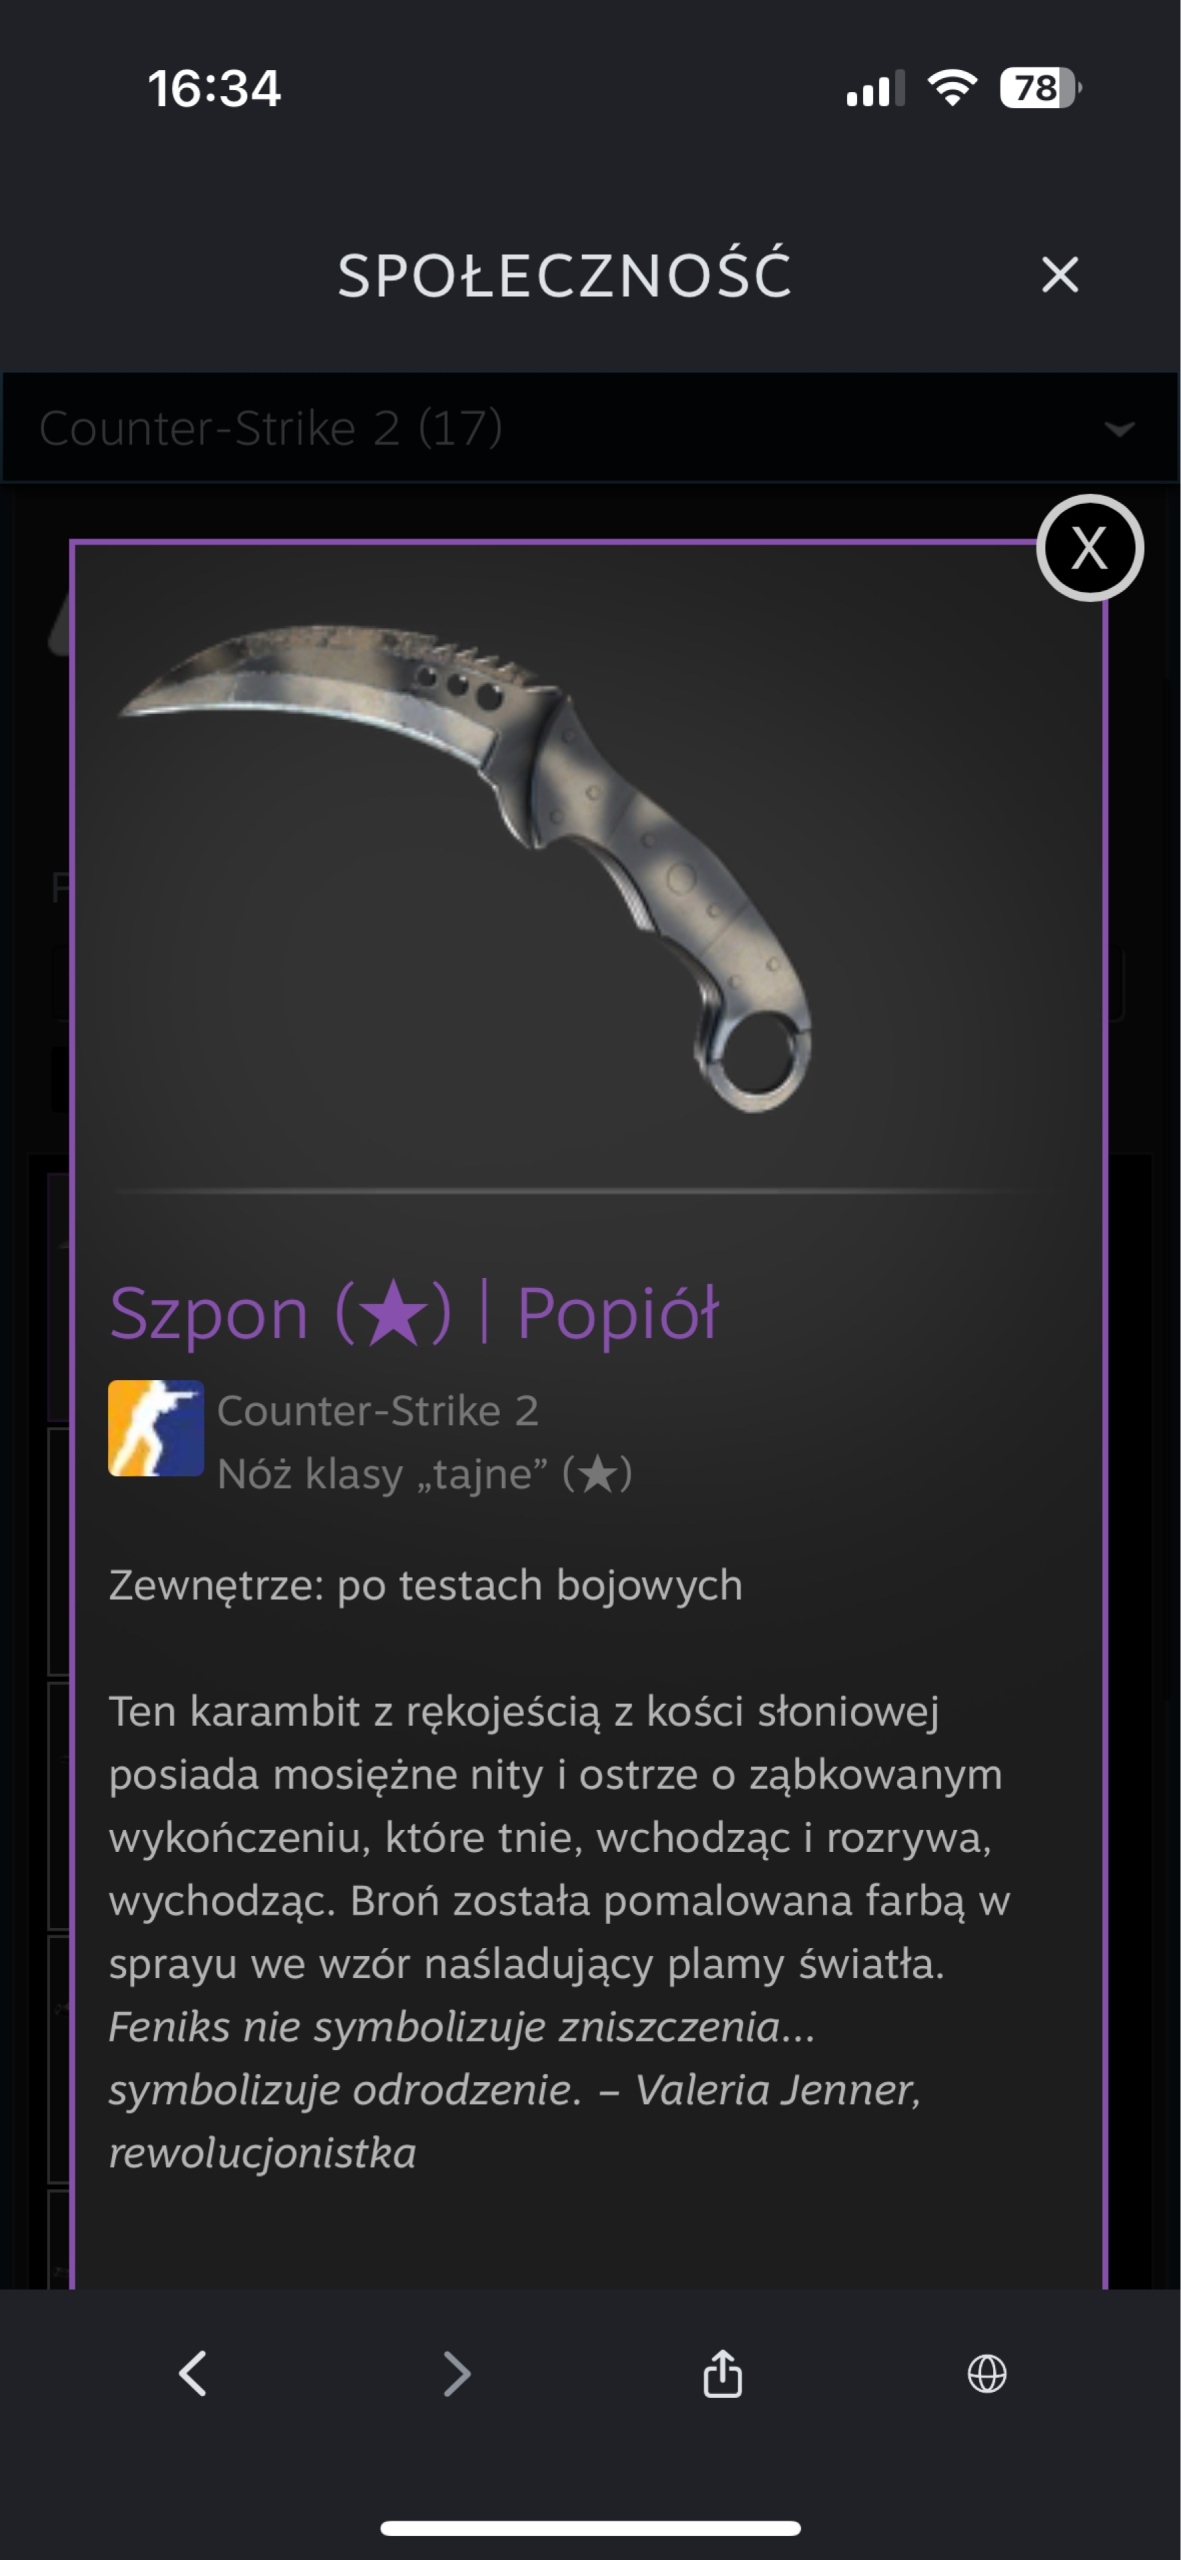Viewport: 1181px width, 2560px height.
Task: Go back using the browser back arrow
Action: (192, 2374)
